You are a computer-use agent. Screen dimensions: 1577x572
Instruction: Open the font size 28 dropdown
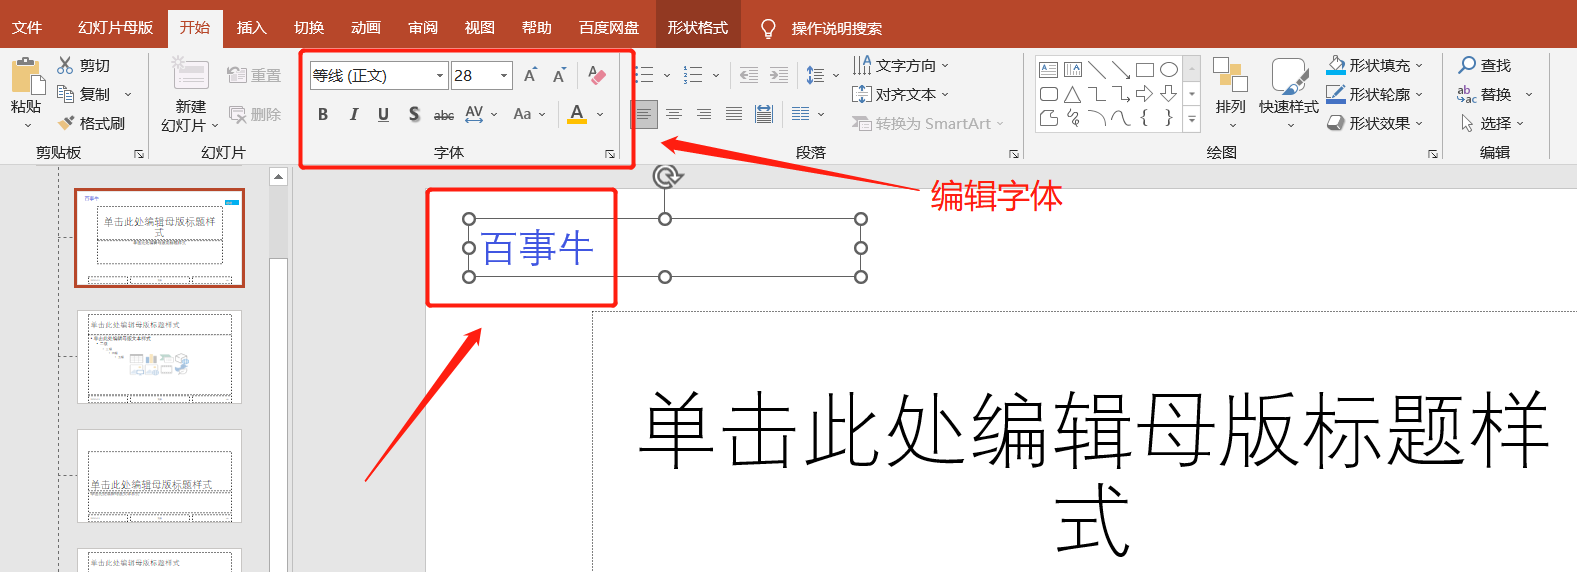[504, 75]
